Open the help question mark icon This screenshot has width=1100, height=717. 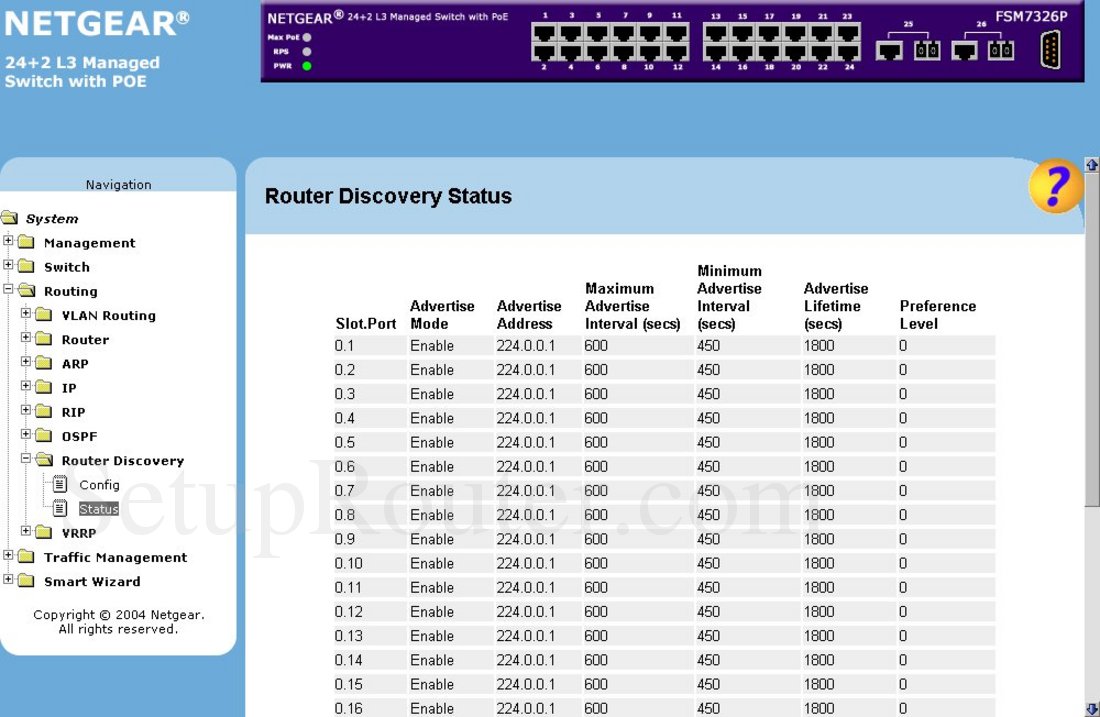[x=1055, y=187]
